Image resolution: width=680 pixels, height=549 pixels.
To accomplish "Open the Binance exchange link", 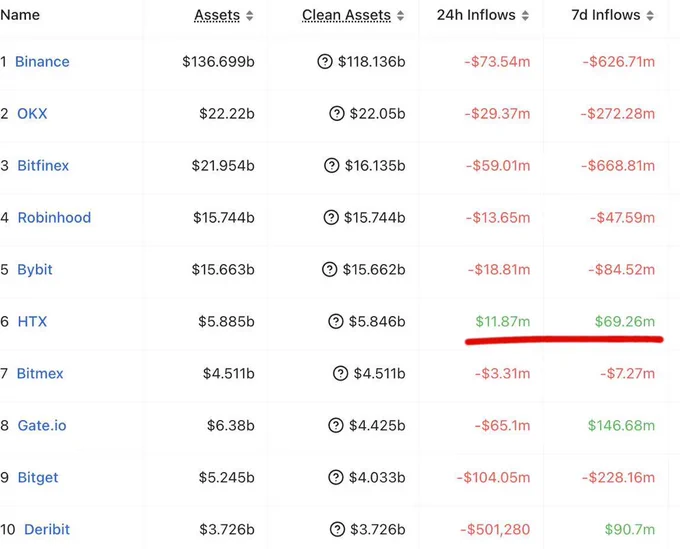I will 42,62.
